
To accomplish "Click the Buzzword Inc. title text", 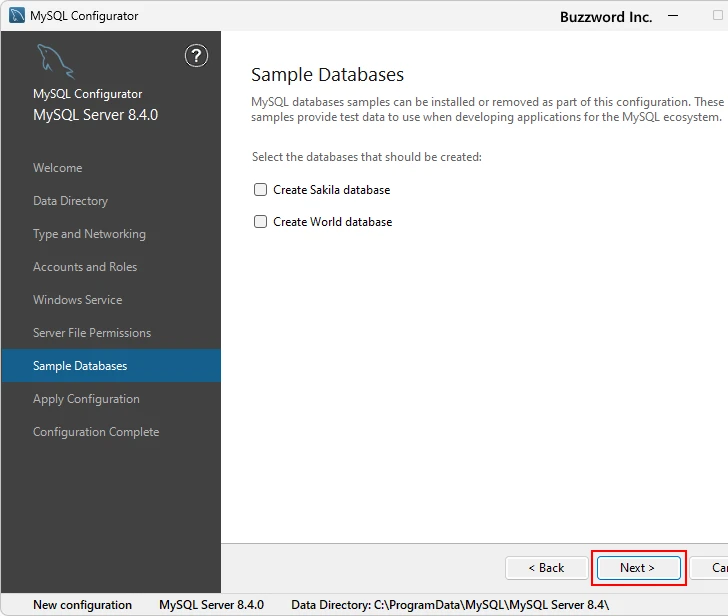I will point(606,17).
